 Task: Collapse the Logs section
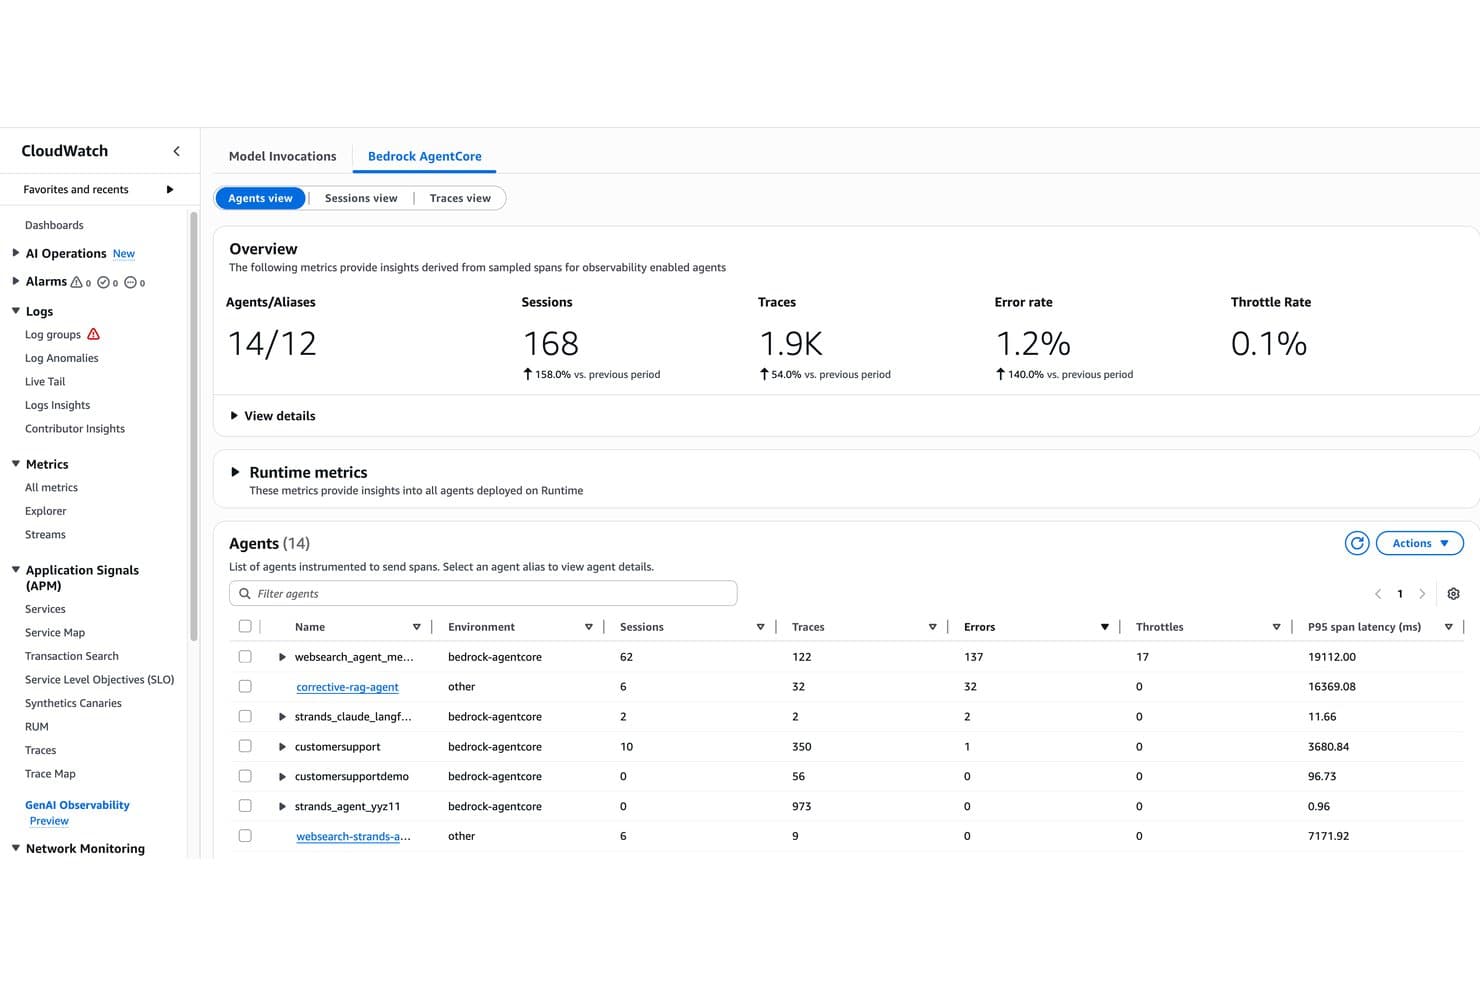[x=16, y=311]
